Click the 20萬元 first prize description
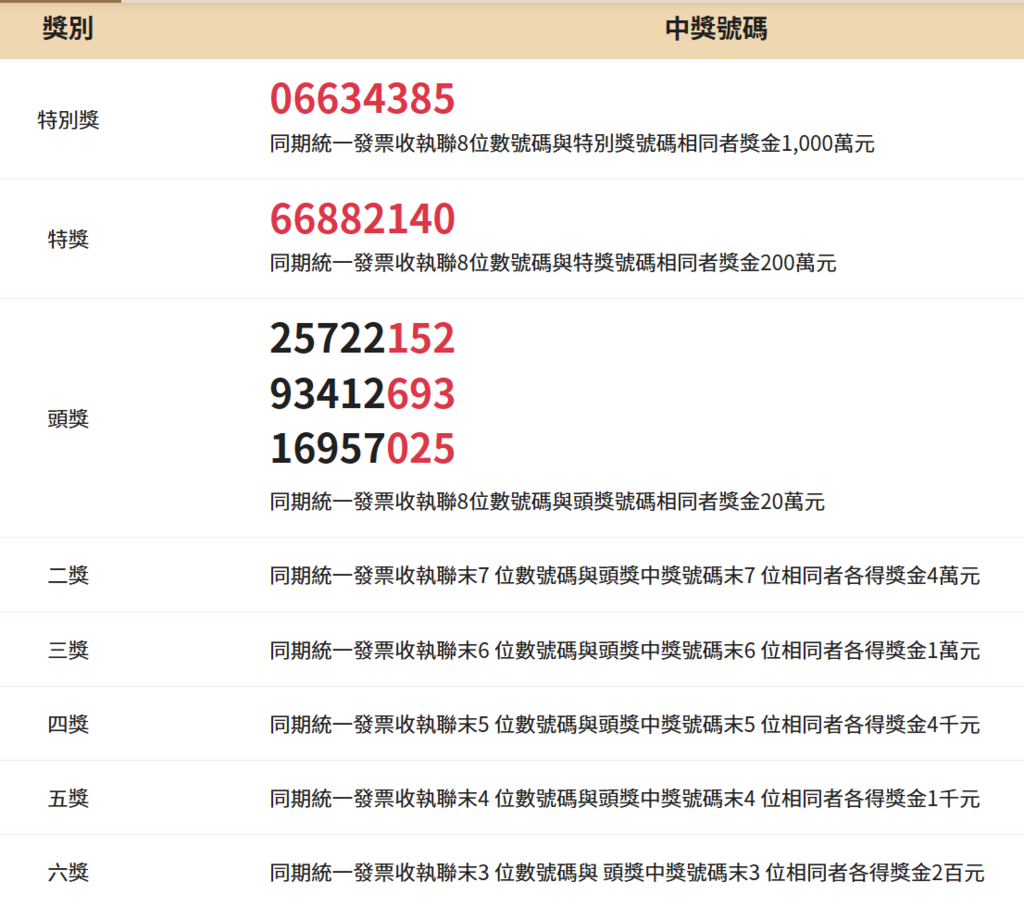The width and height of the screenshot is (1024, 907). click(547, 501)
